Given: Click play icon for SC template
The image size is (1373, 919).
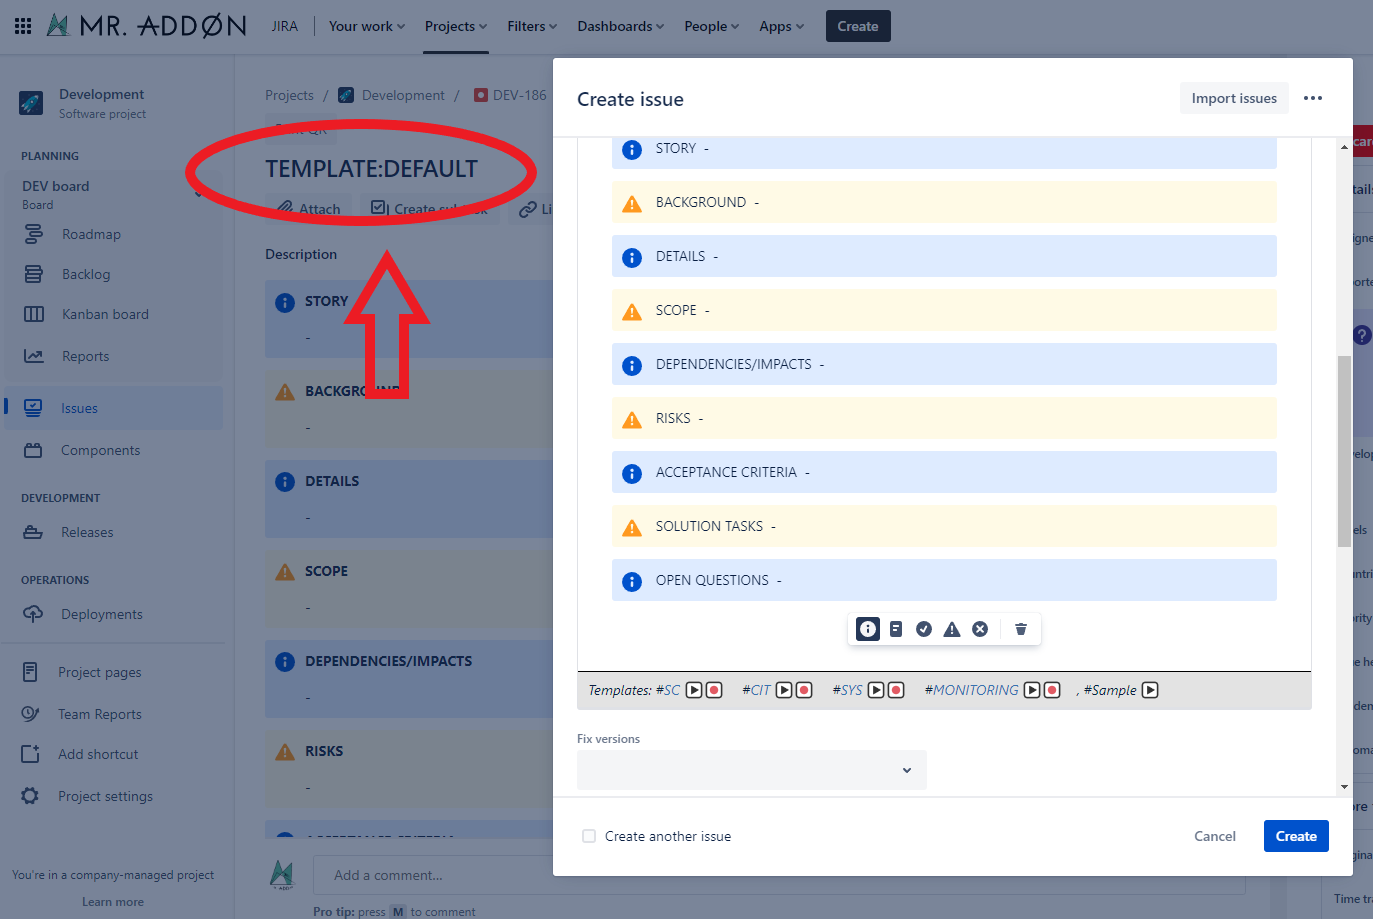Looking at the screenshot, I should (694, 690).
